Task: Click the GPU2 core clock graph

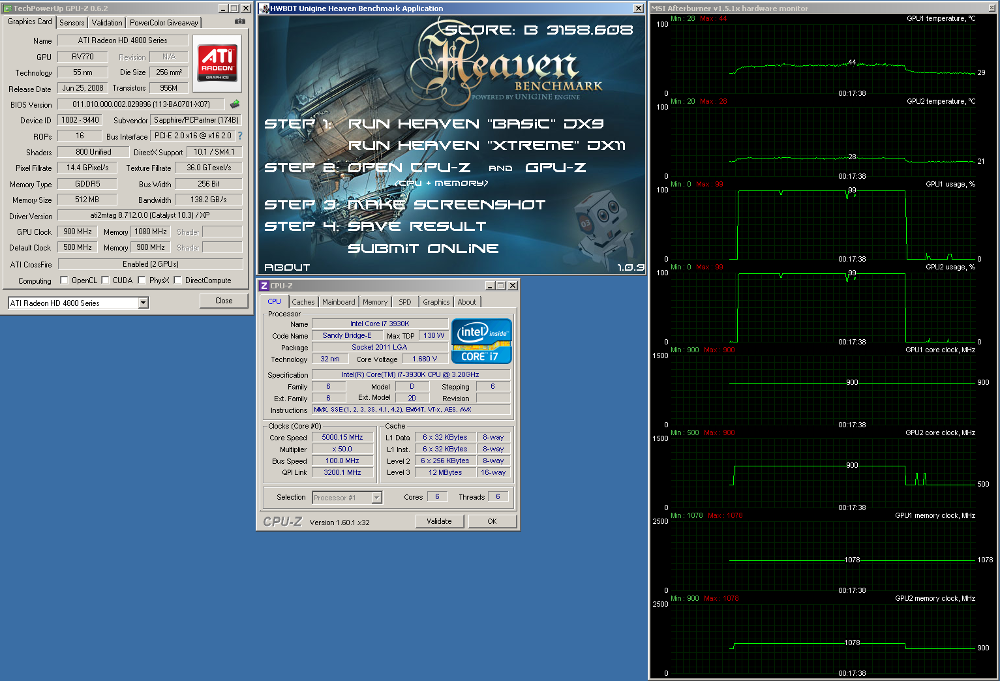Action: point(823,473)
